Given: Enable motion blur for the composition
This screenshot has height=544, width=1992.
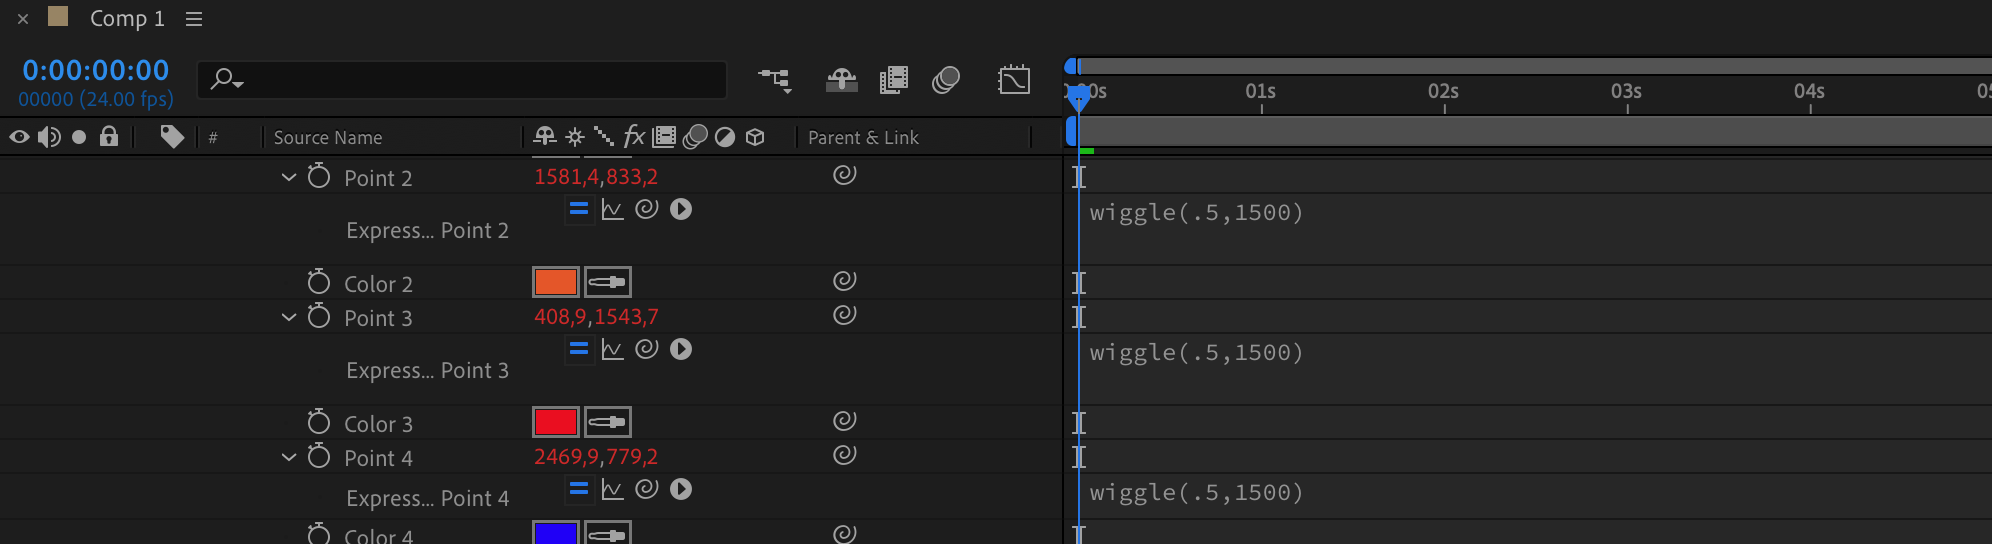Looking at the screenshot, I should 946,80.
